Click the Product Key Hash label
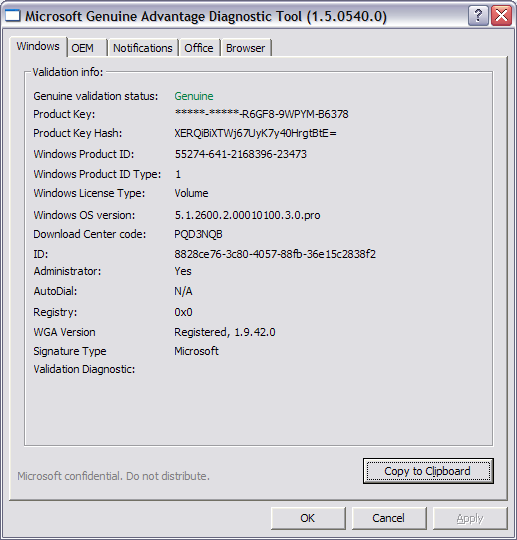The height and width of the screenshot is (540, 517). coord(77,133)
